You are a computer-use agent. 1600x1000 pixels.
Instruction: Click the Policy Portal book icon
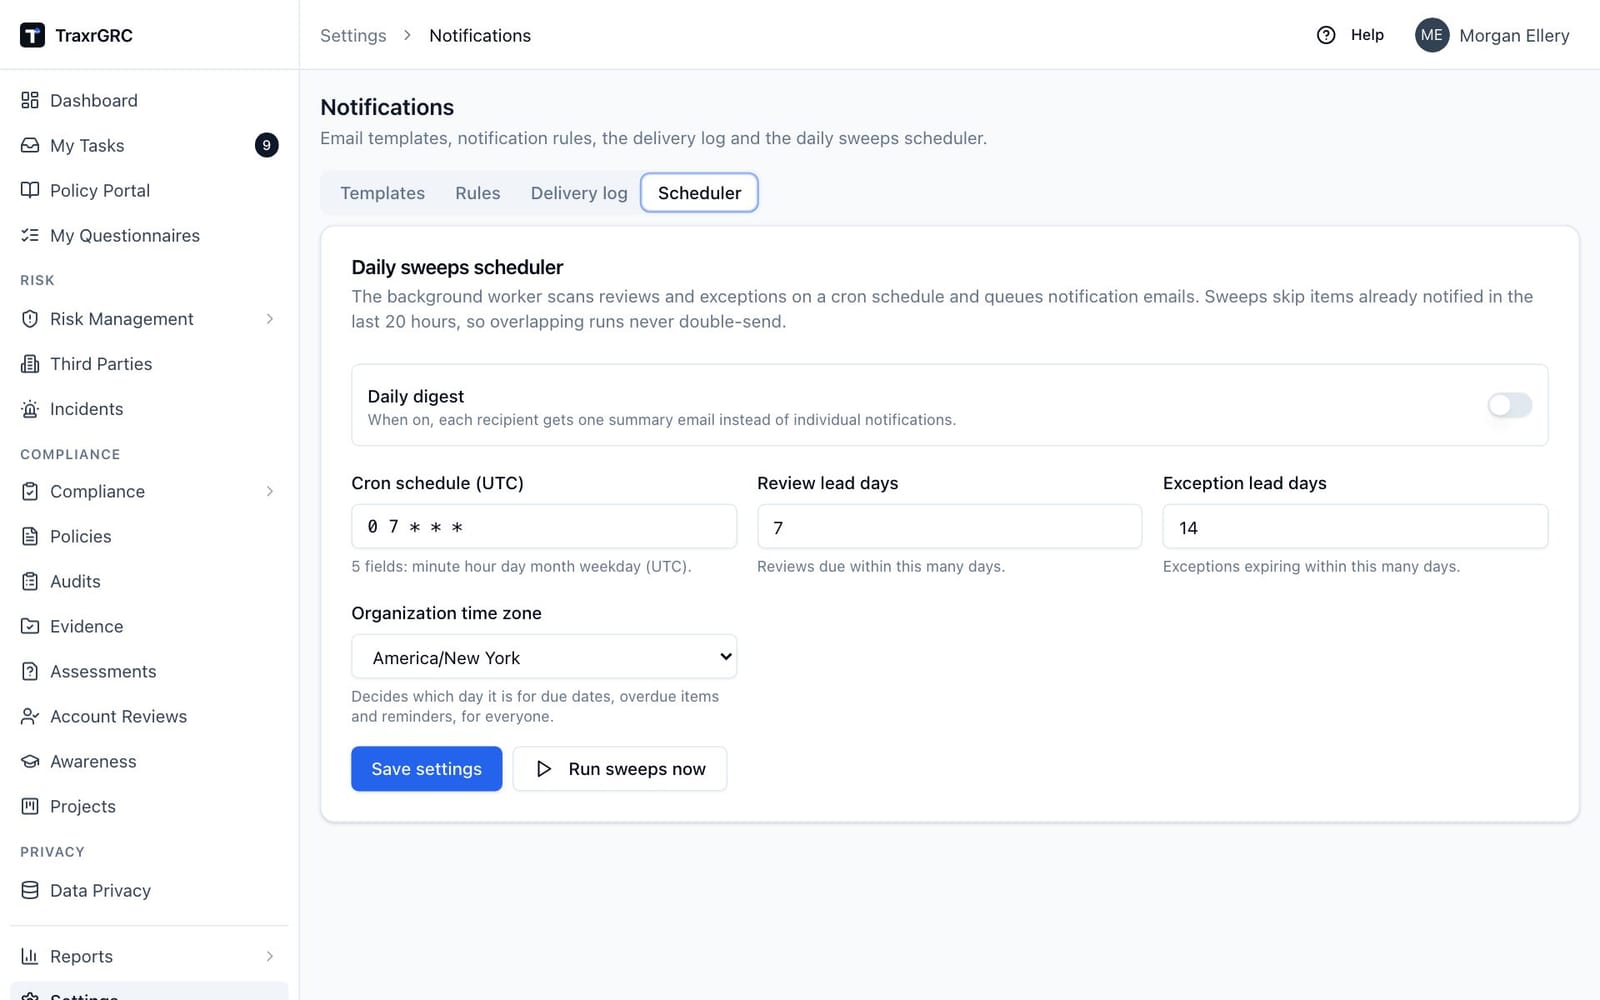30,190
